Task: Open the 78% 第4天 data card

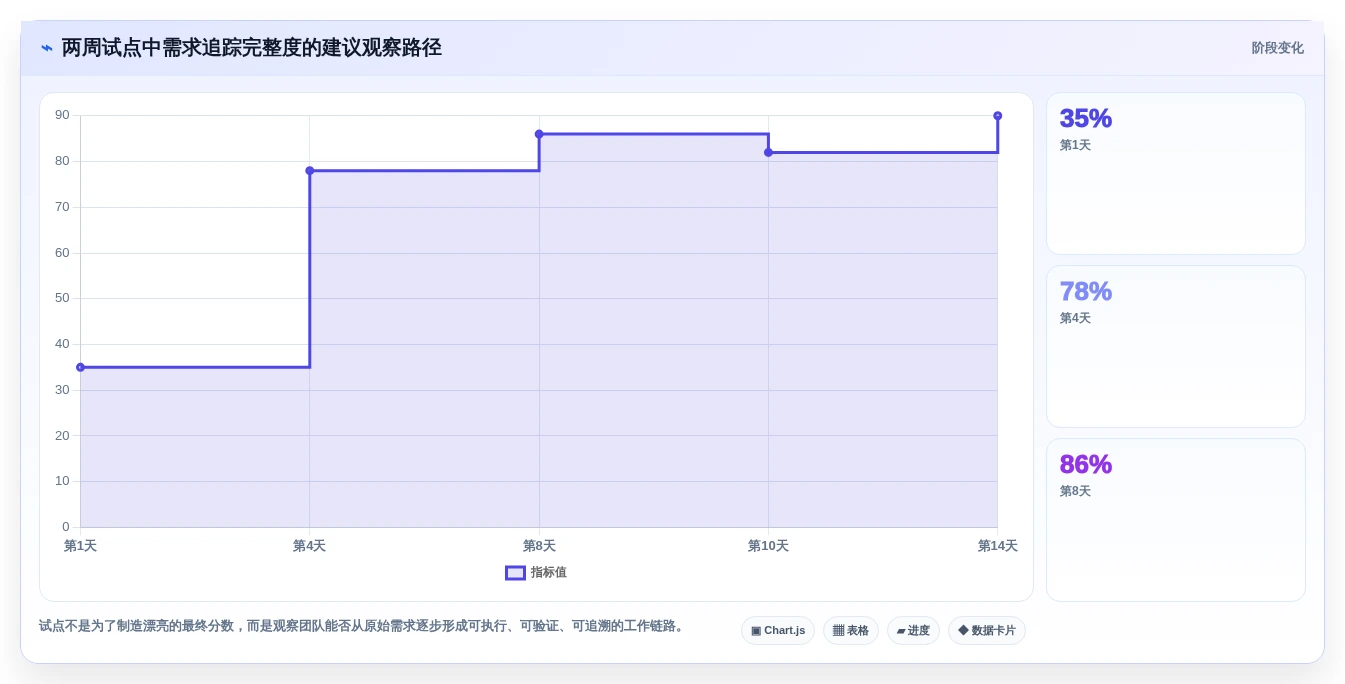Action: coord(1176,347)
